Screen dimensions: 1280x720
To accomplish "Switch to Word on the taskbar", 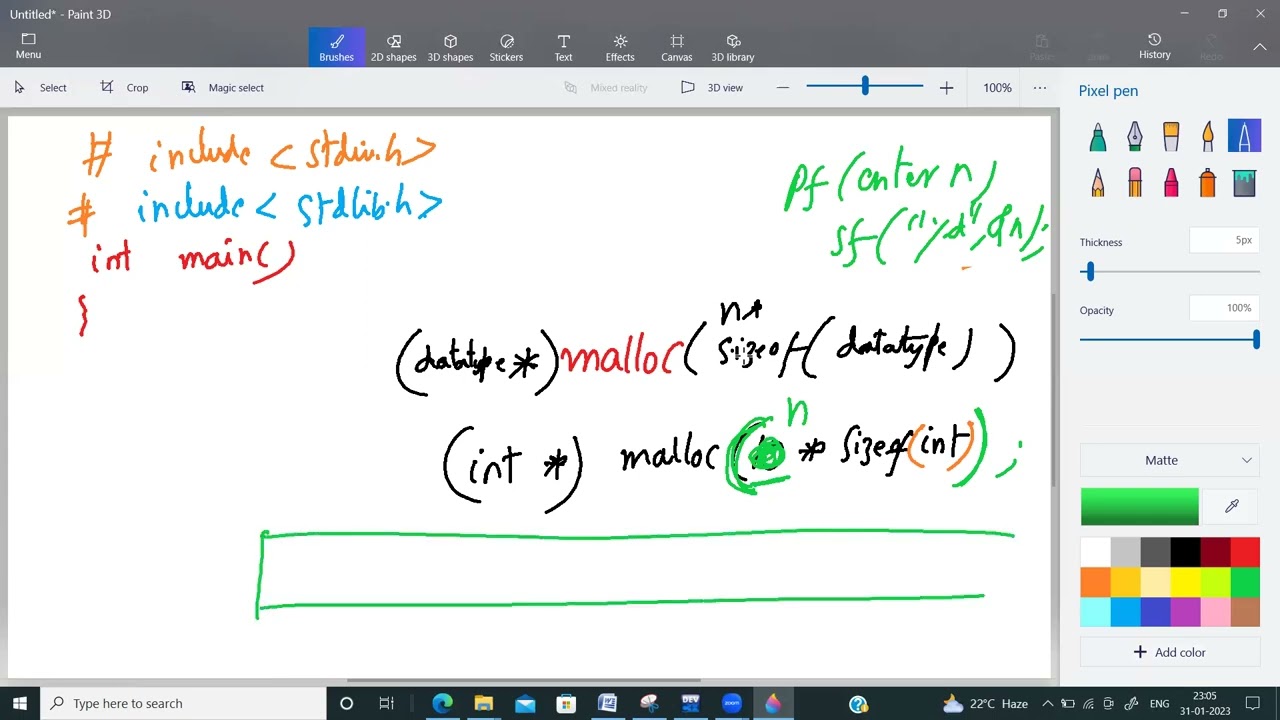I will (x=607, y=703).
